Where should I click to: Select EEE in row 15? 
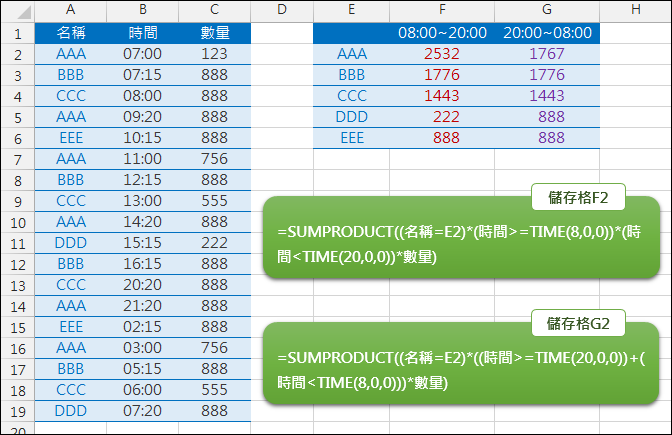[71, 327]
